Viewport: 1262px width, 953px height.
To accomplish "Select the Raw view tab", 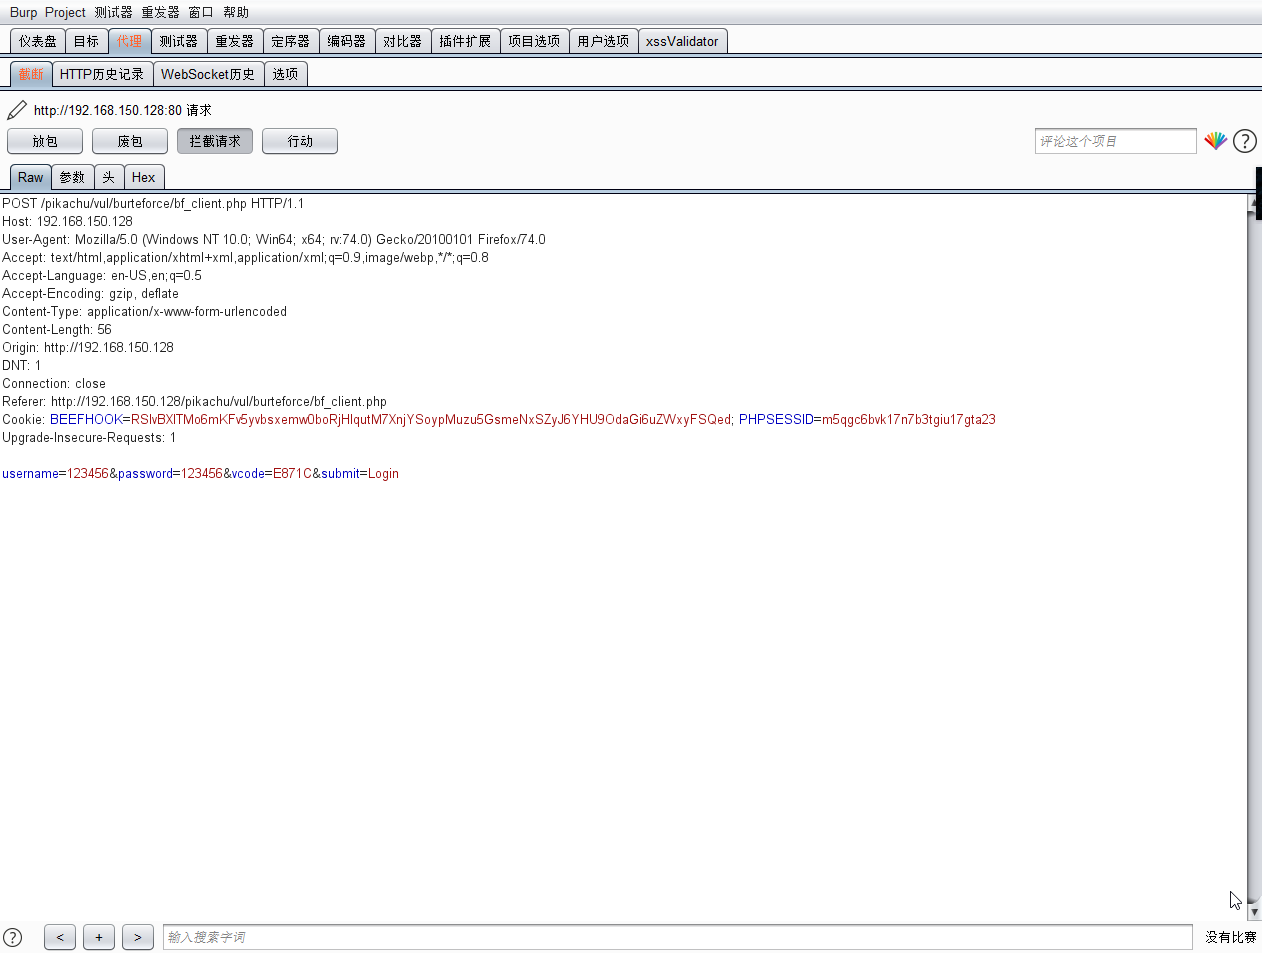I will pos(31,177).
